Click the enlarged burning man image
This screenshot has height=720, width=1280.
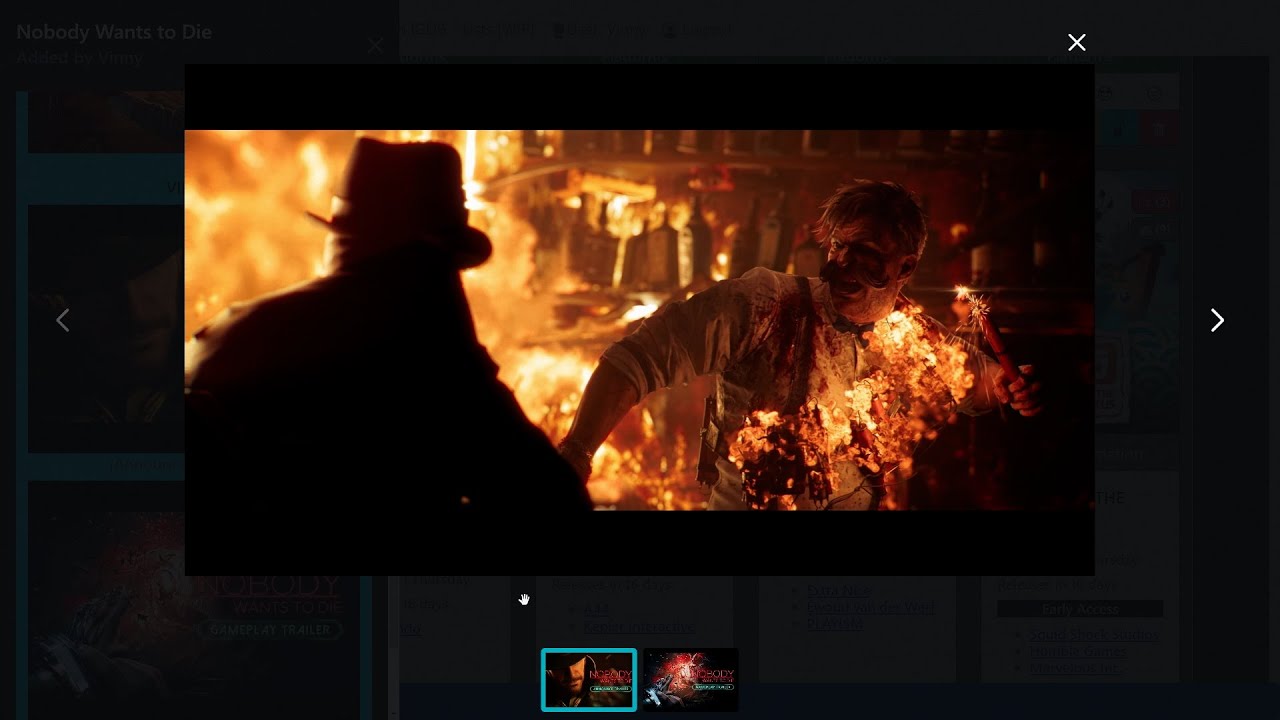tap(639, 320)
